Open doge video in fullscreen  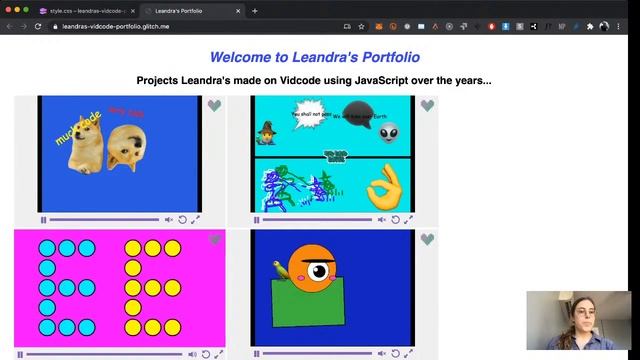196,220
